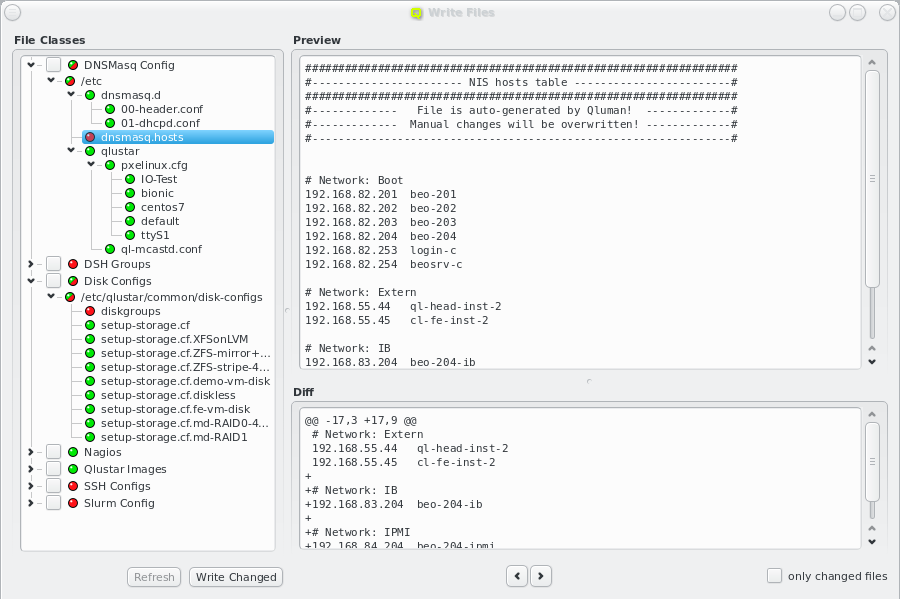Click the status icon next to Nagios
This screenshot has height=599, width=900.
73,452
